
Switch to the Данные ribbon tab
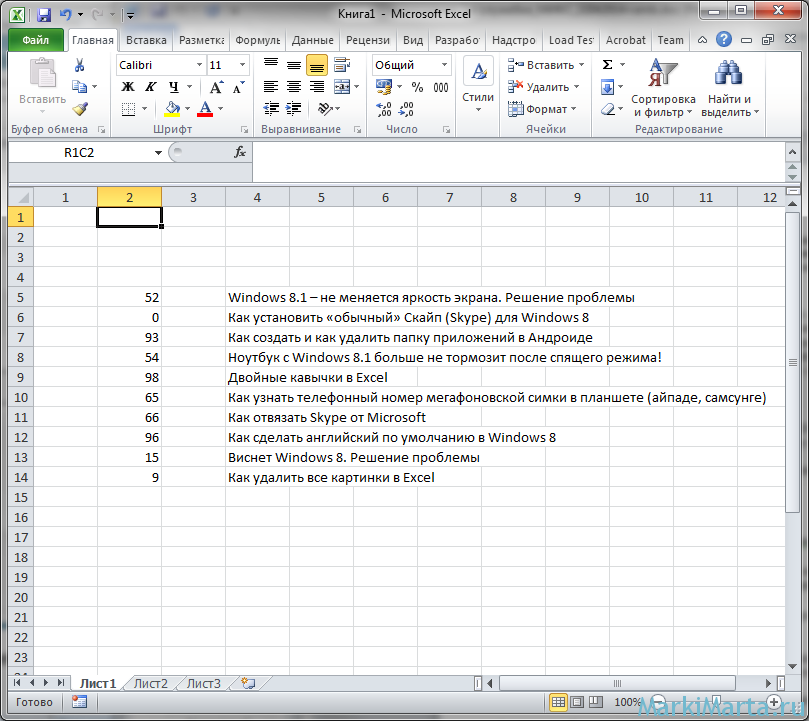(x=312, y=40)
